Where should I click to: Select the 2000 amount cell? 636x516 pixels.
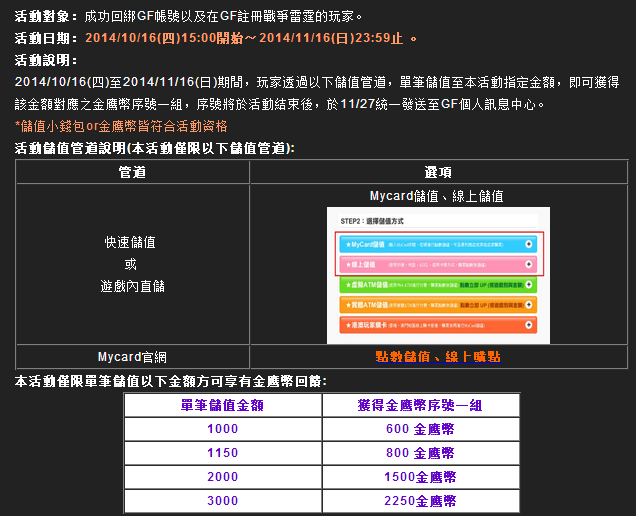(x=223, y=477)
